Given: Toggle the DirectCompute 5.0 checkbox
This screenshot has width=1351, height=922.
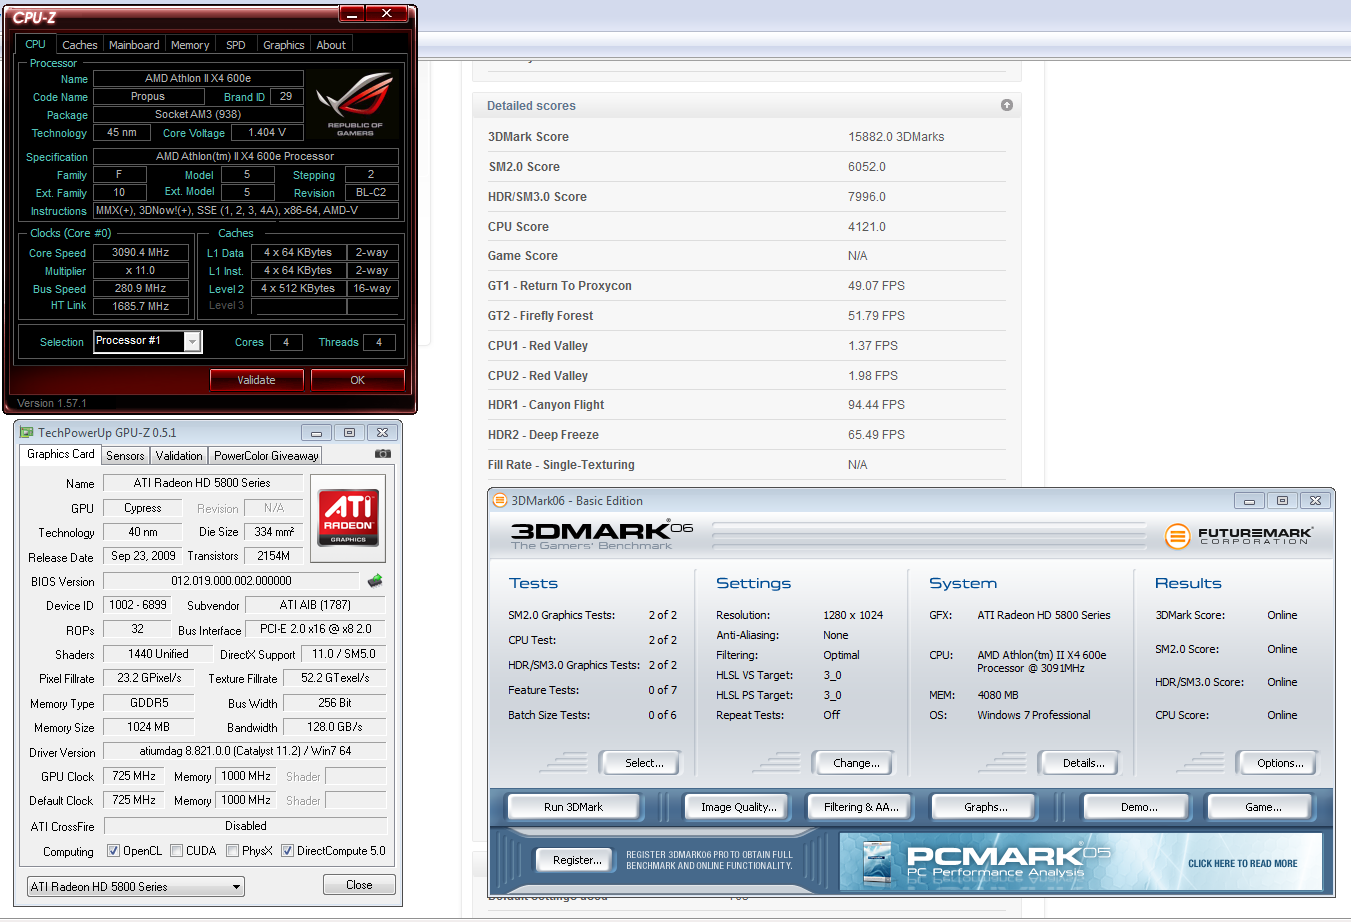Looking at the screenshot, I should 287,851.
